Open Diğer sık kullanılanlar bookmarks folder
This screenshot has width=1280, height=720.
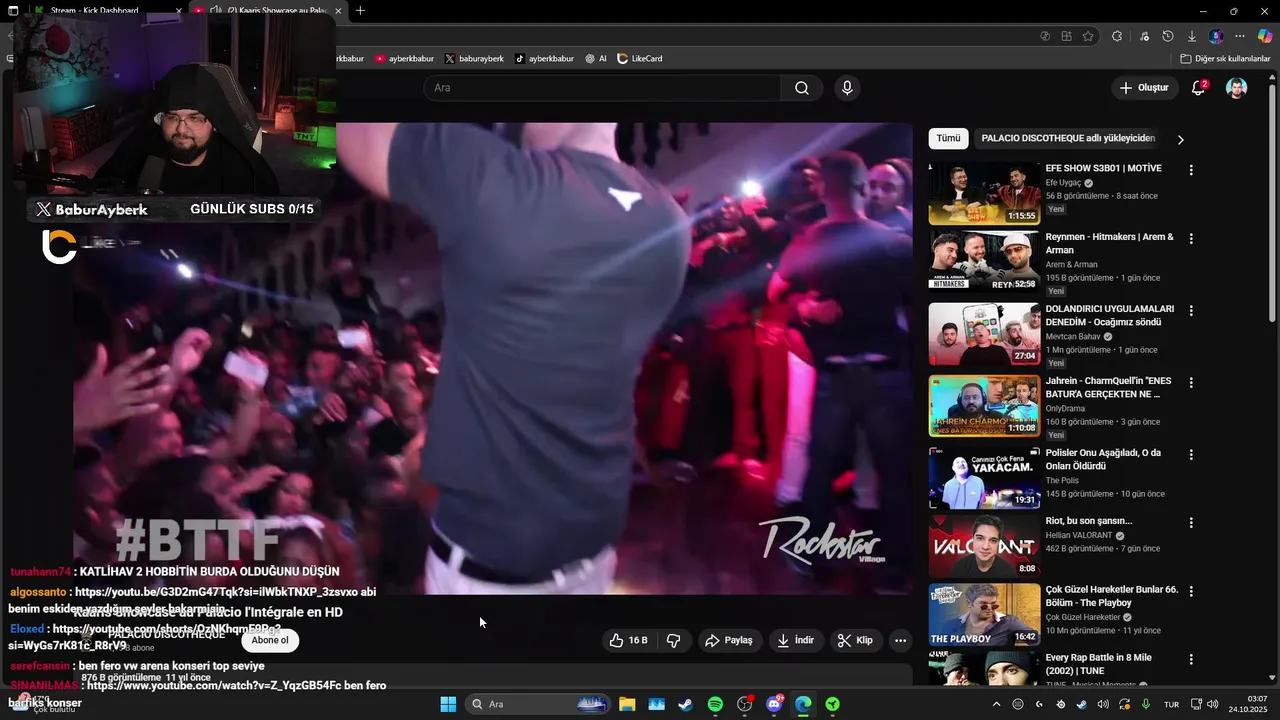(1225, 59)
